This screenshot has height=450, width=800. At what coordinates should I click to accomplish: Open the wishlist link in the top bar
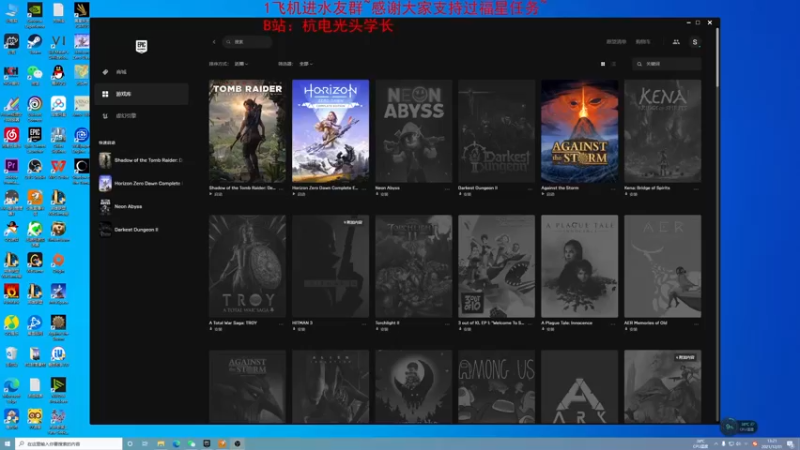[x=616, y=42]
